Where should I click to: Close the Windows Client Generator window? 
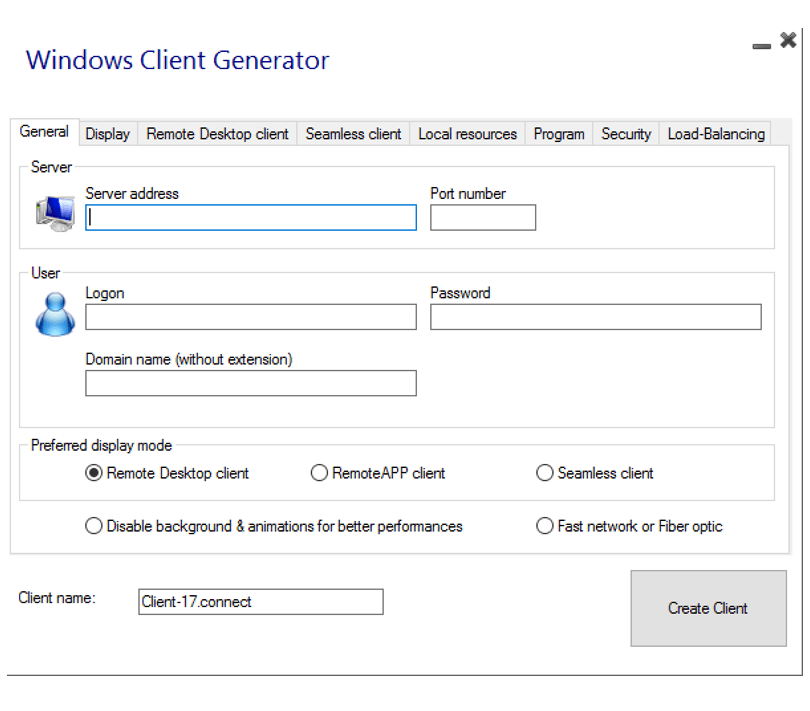point(788,40)
